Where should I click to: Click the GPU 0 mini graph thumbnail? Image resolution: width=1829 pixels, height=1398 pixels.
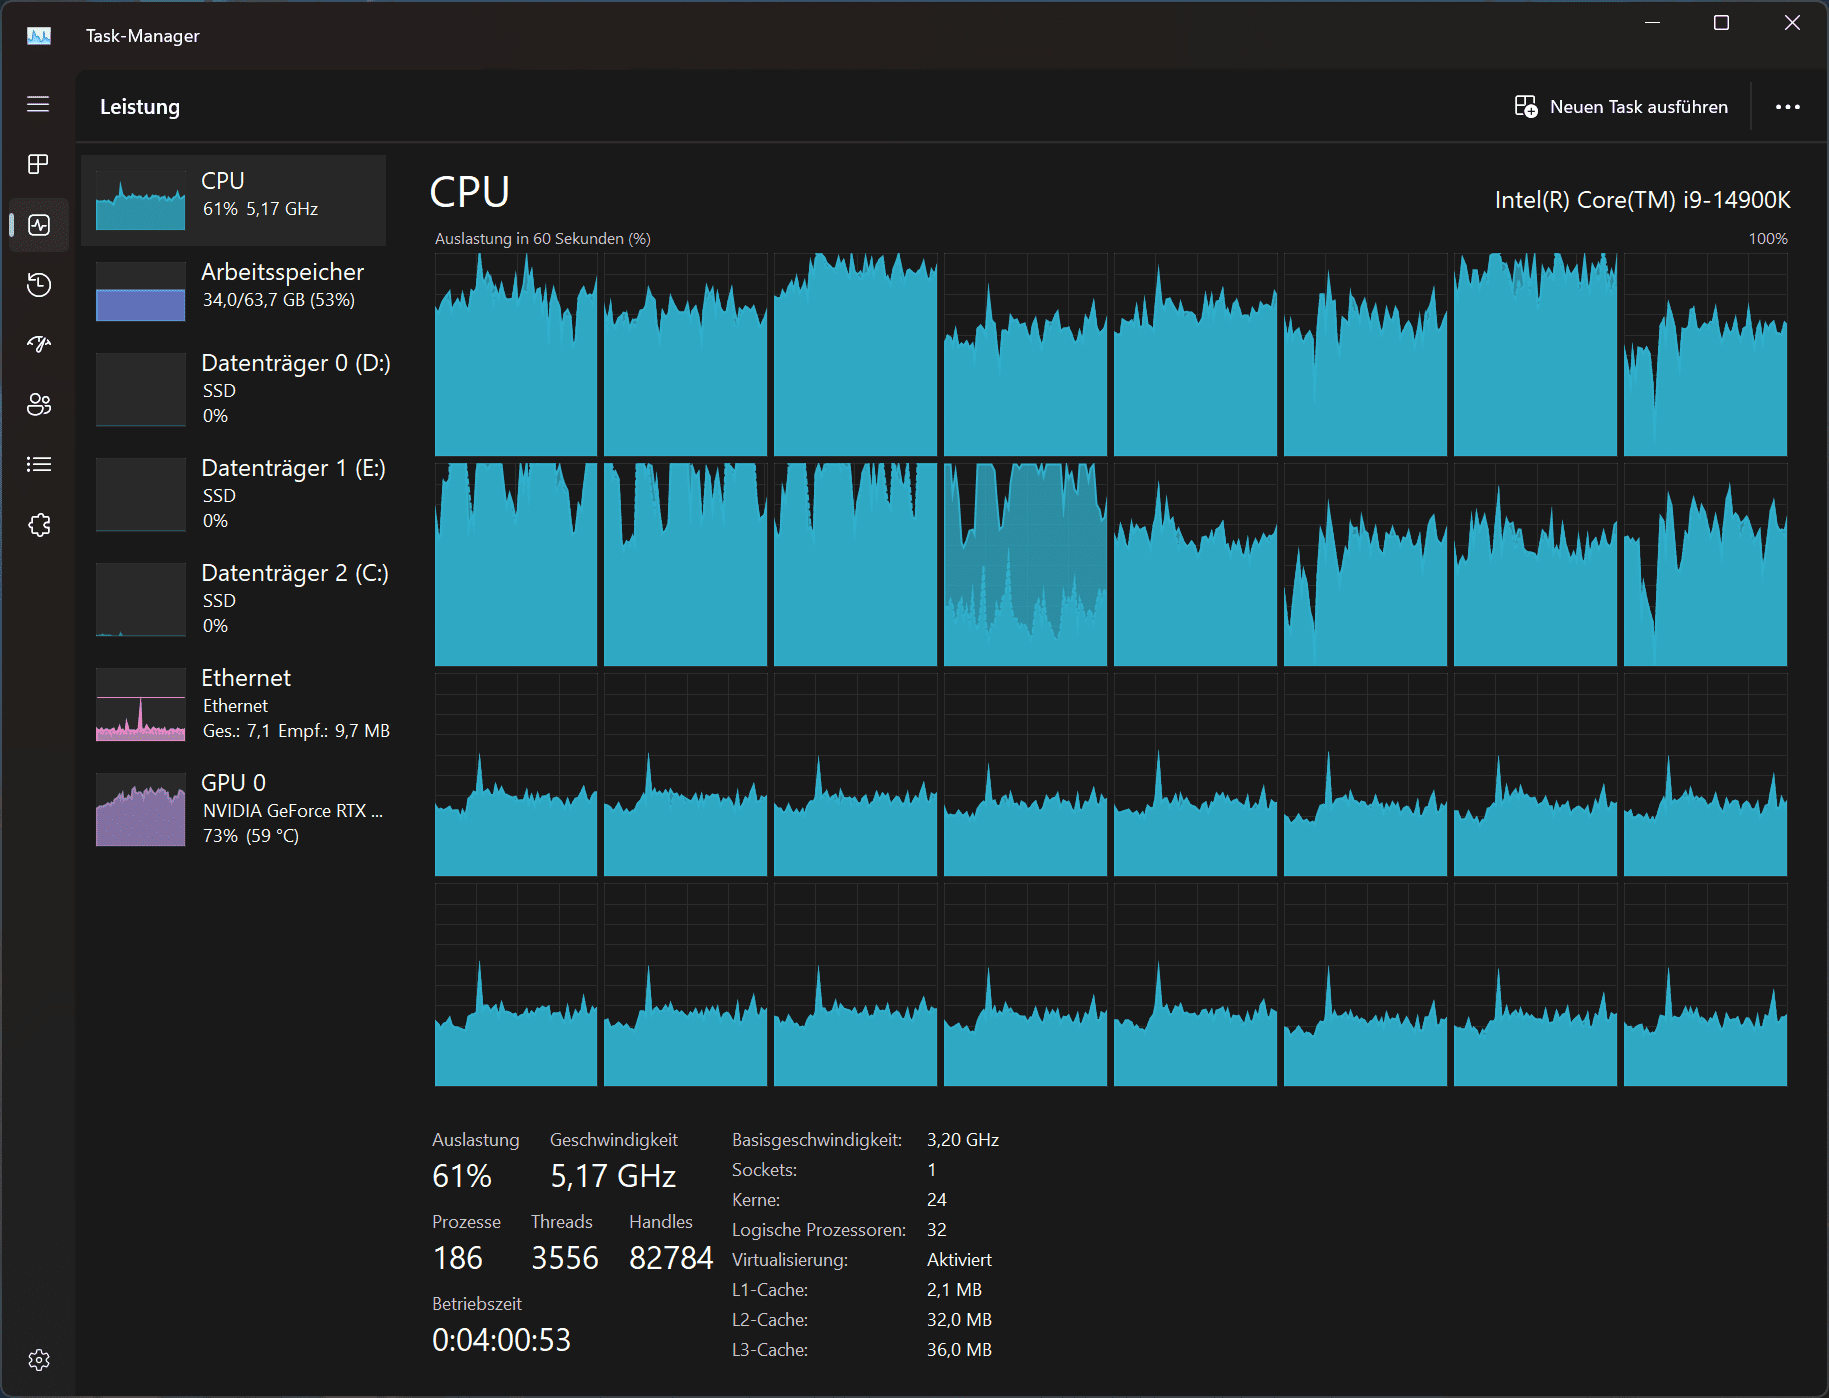pos(140,810)
